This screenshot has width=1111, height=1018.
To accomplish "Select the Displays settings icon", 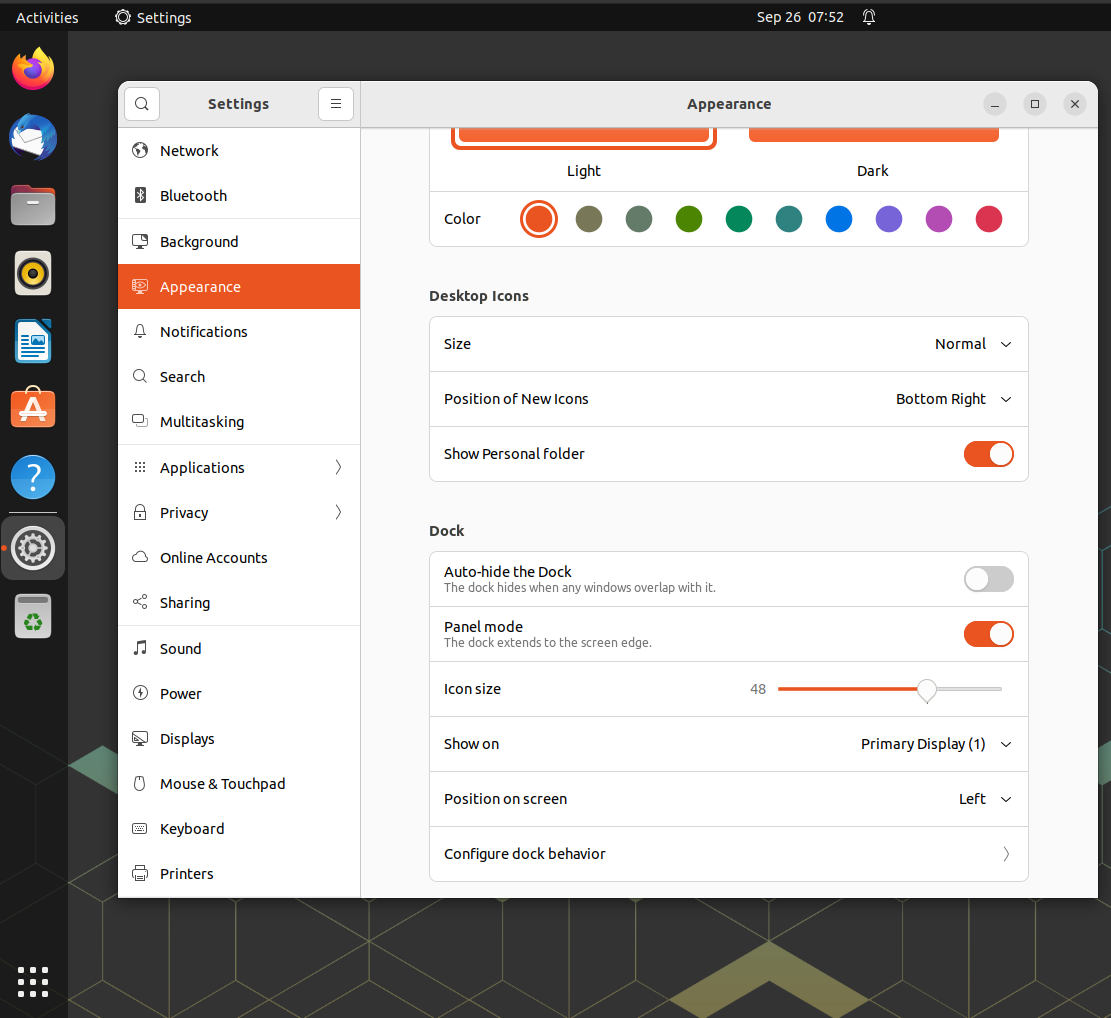I will point(140,738).
